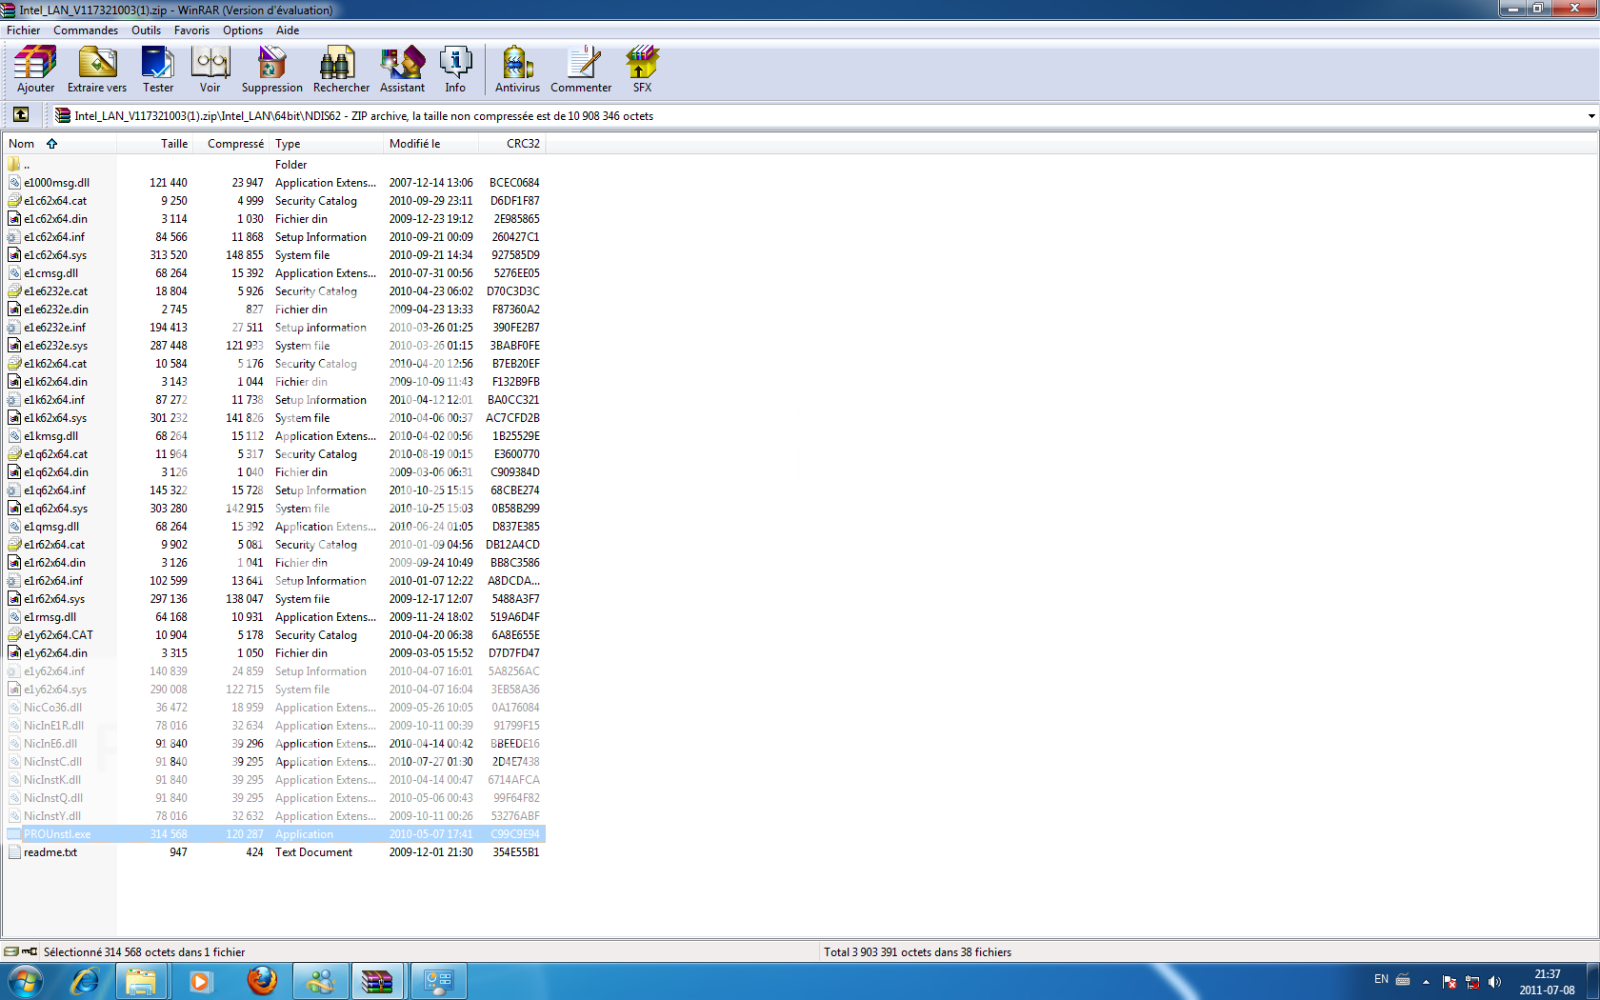Screen dimensions: 1600x1000
Task: Open the Commandes menu
Action: [x=85, y=30]
